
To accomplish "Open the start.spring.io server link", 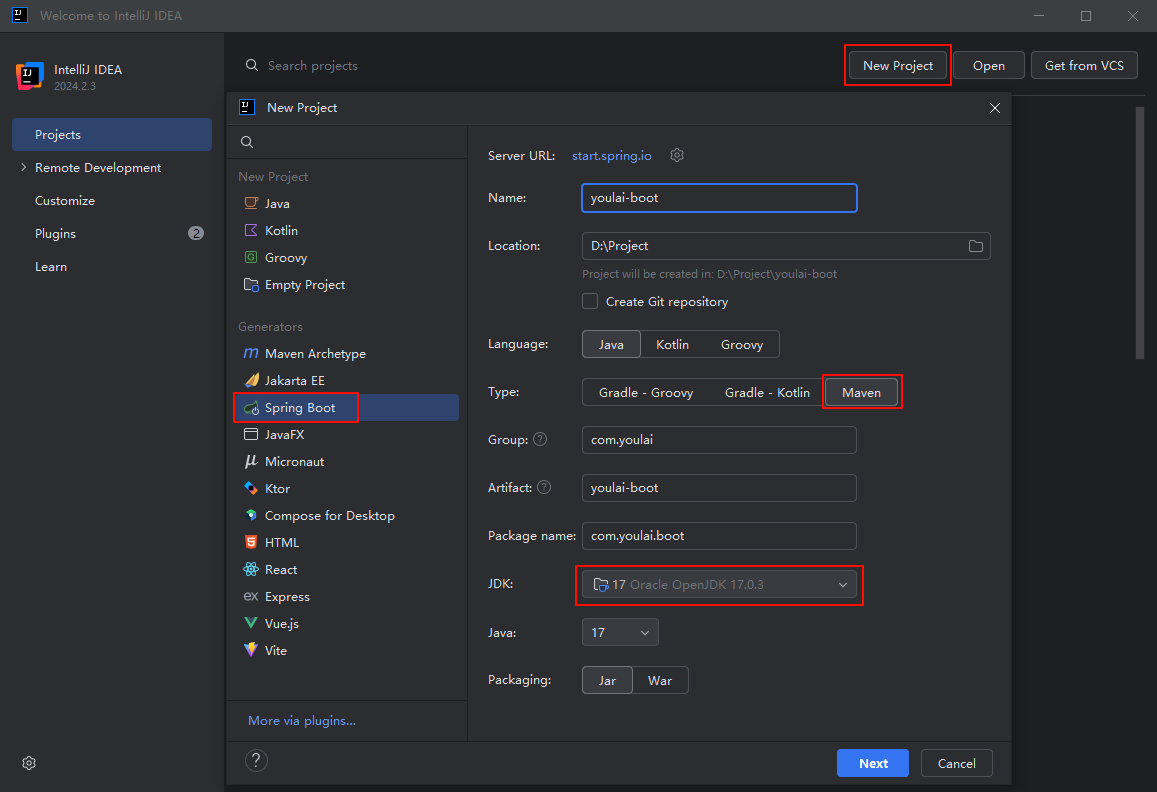I will coord(612,156).
